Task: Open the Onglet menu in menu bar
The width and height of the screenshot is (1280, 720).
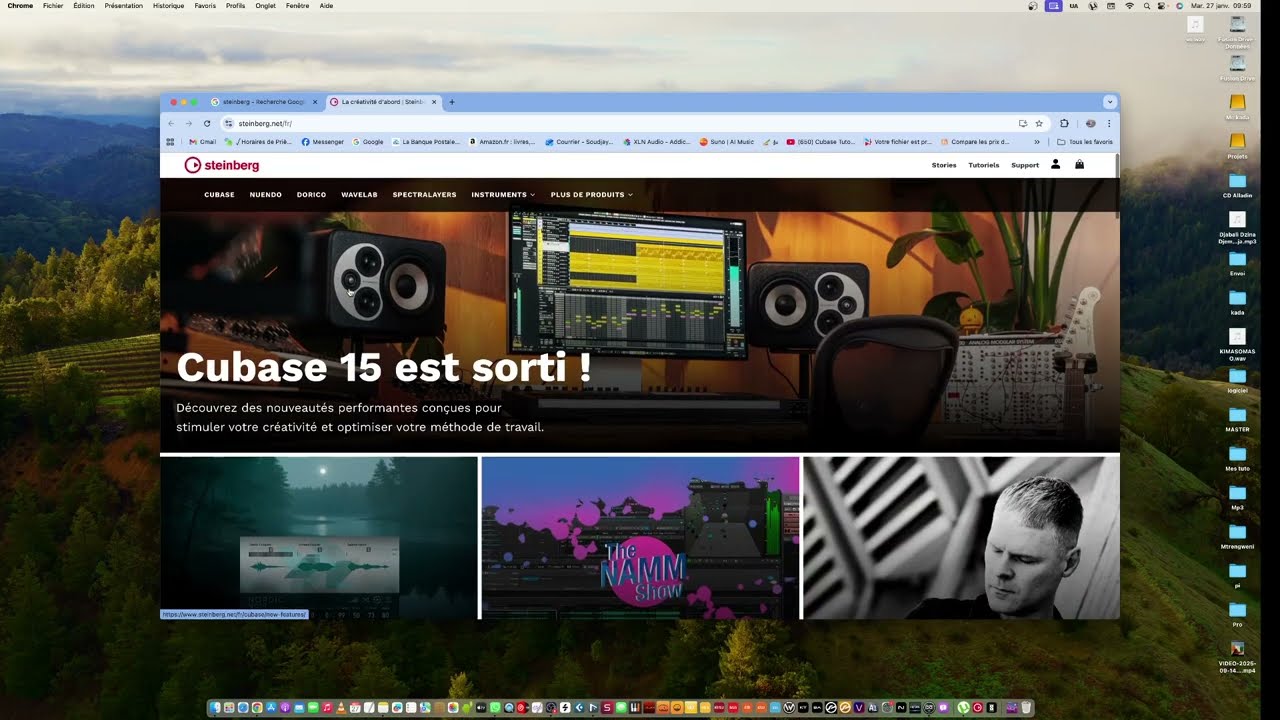Action: 265,6
